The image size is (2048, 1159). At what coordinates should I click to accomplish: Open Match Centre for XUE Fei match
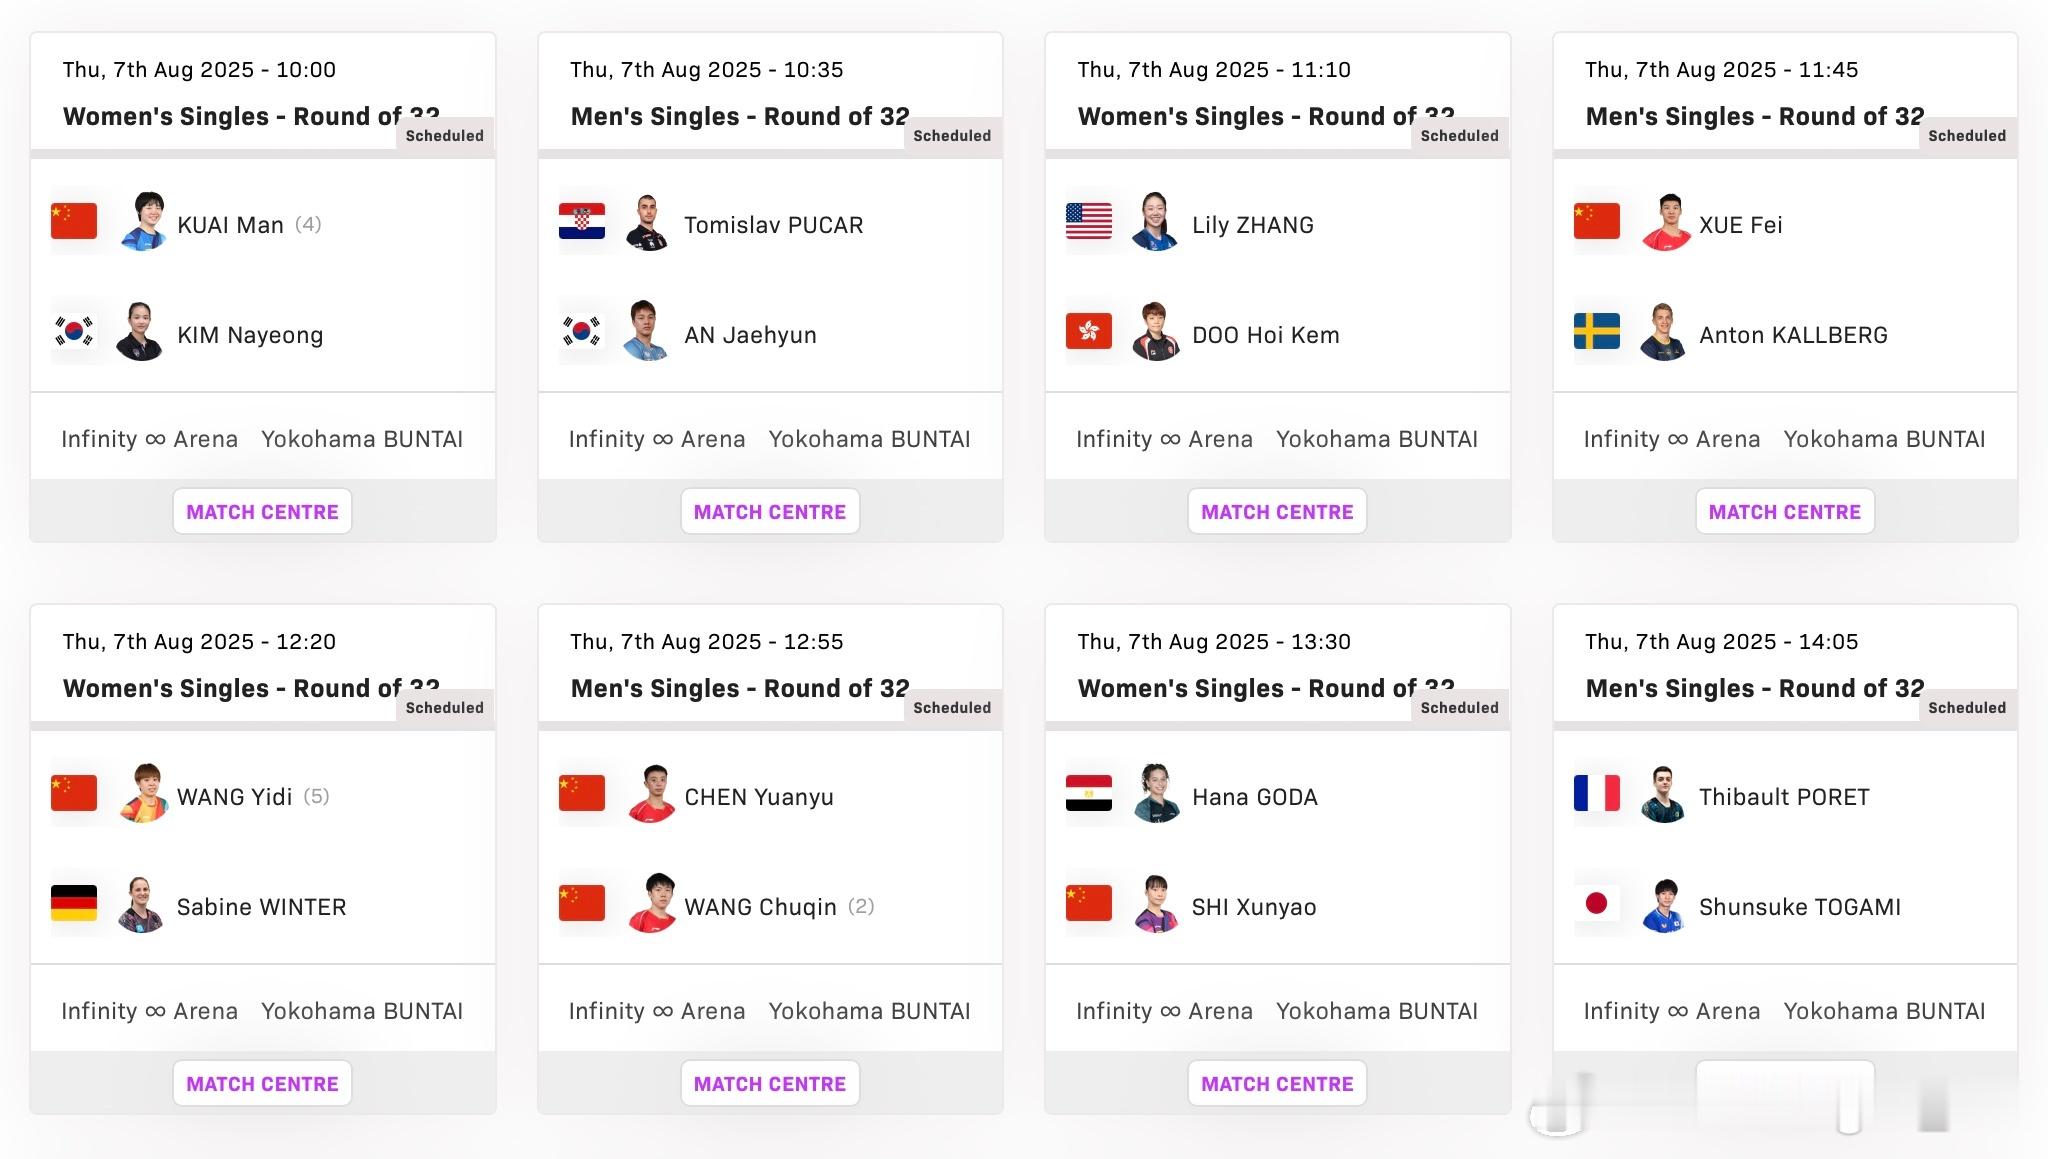click(x=1785, y=511)
